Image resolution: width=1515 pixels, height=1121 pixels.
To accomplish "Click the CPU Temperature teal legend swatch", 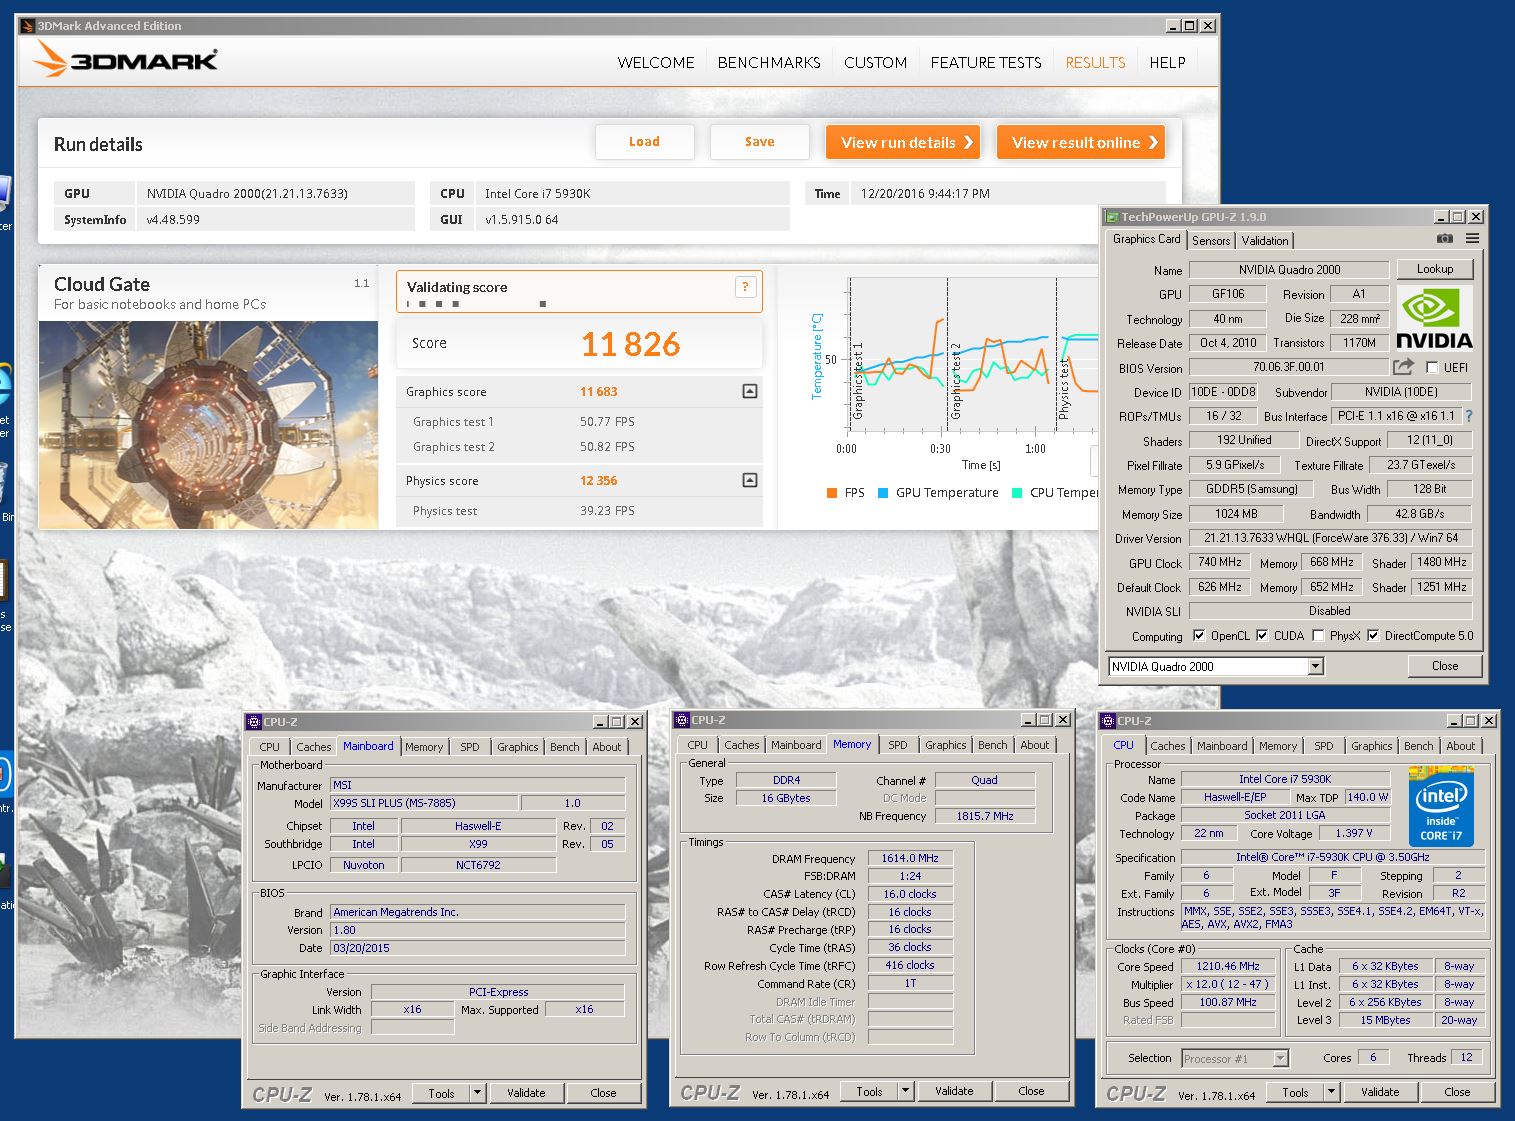I will point(1017,493).
